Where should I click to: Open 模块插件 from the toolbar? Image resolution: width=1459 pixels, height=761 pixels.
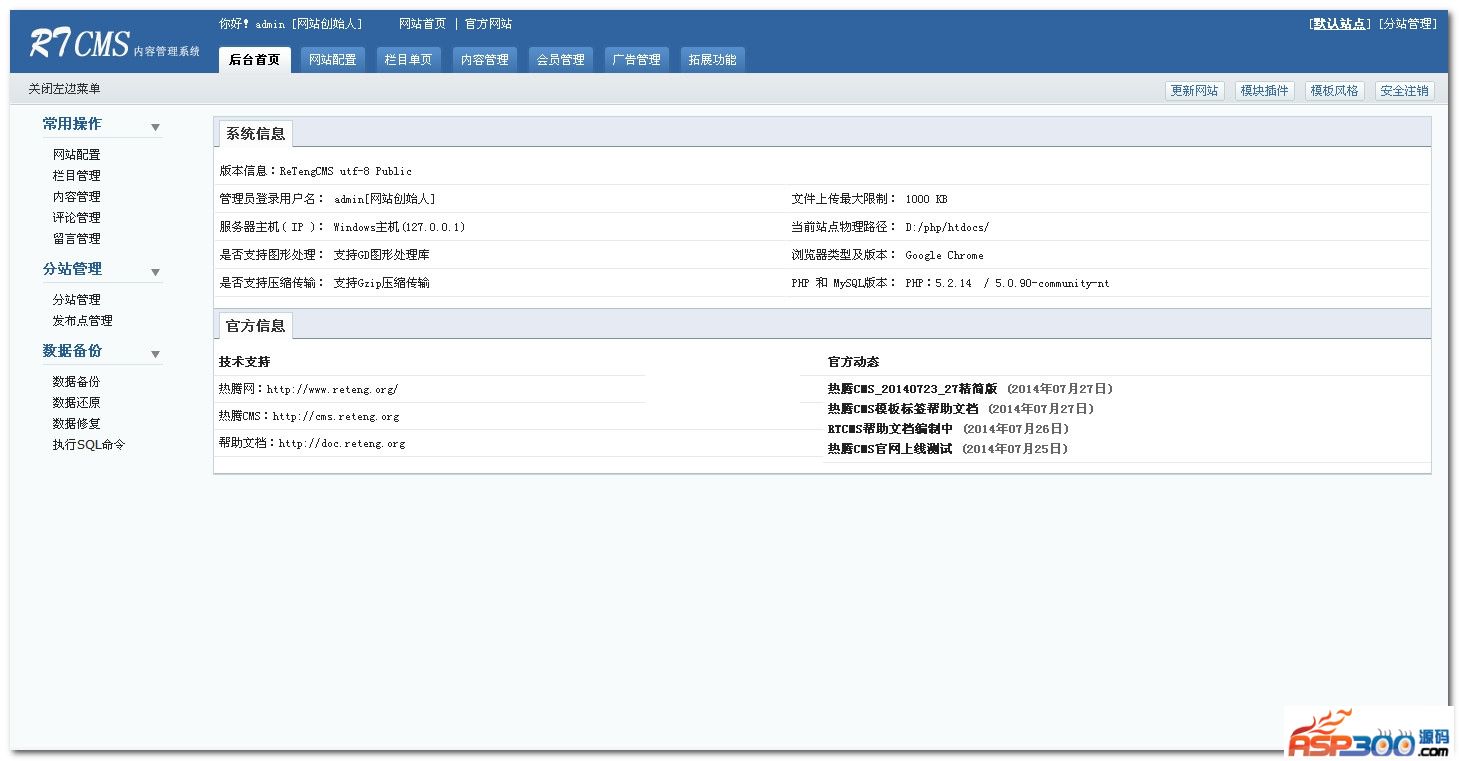point(1265,91)
